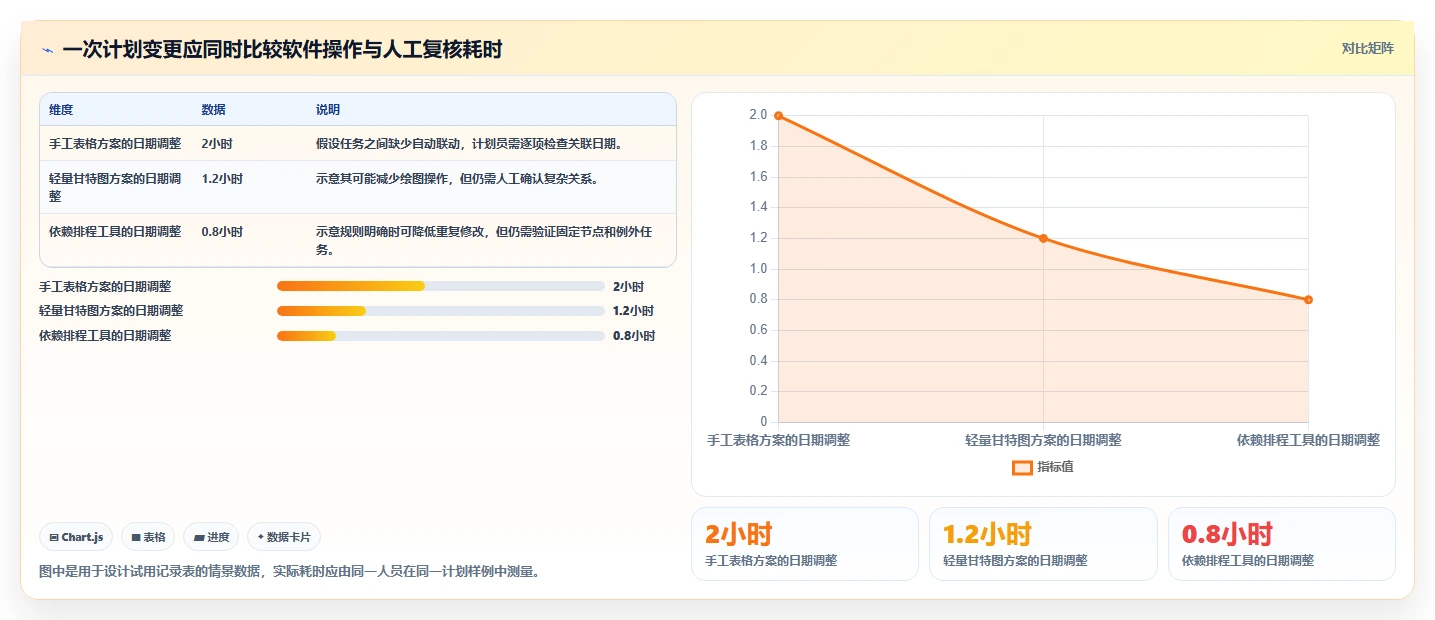Click the orange 指标值 legend swatch

(1022, 467)
